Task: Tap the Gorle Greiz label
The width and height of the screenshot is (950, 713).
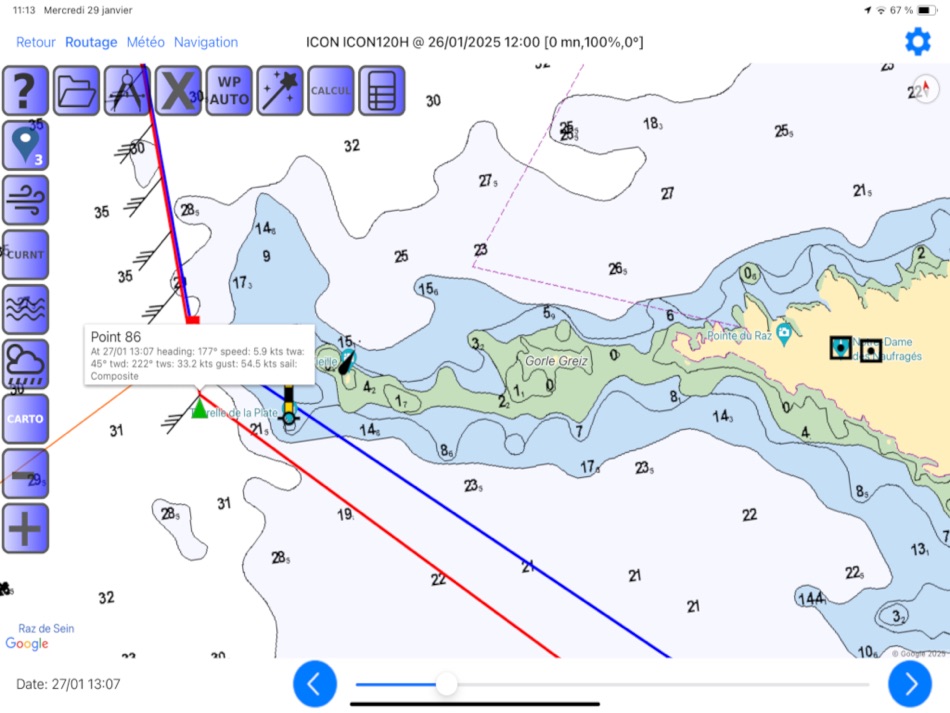Action: 556,361
